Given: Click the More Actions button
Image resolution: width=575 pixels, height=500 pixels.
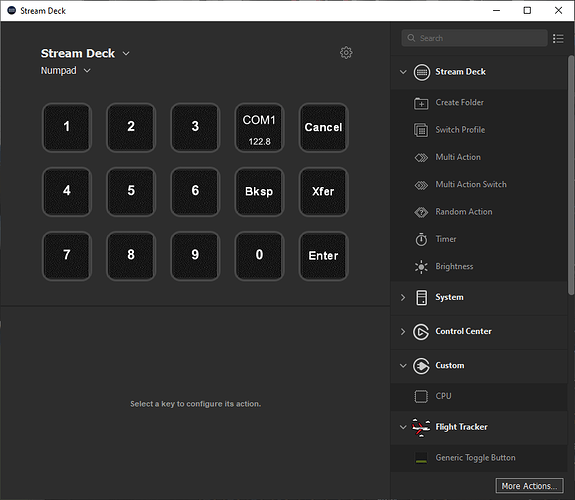Looking at the screenshot, I should click(x=529, y=486).
